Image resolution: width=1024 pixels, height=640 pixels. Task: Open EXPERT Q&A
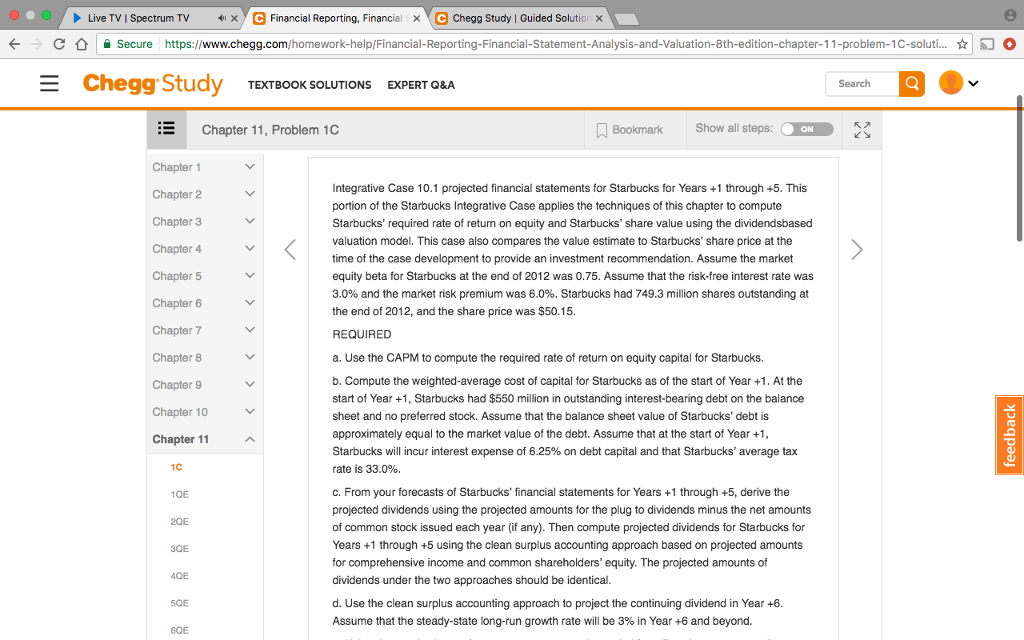(x=420, y=85)
